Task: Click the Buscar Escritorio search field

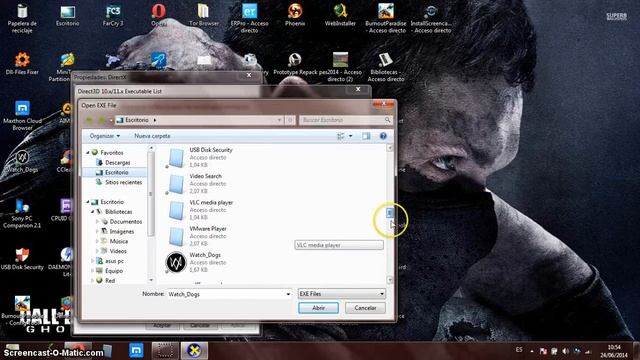Action: pos(346,120)
